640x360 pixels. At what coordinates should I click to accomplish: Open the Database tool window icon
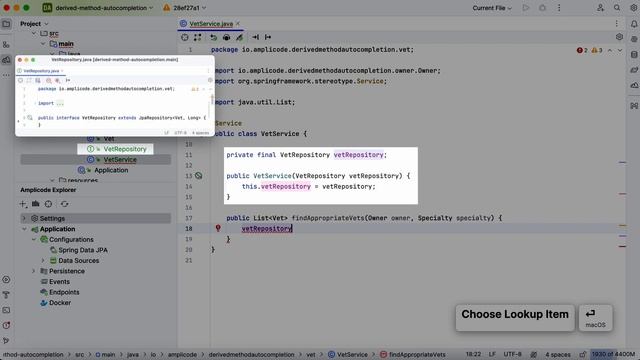pos(633,55)
